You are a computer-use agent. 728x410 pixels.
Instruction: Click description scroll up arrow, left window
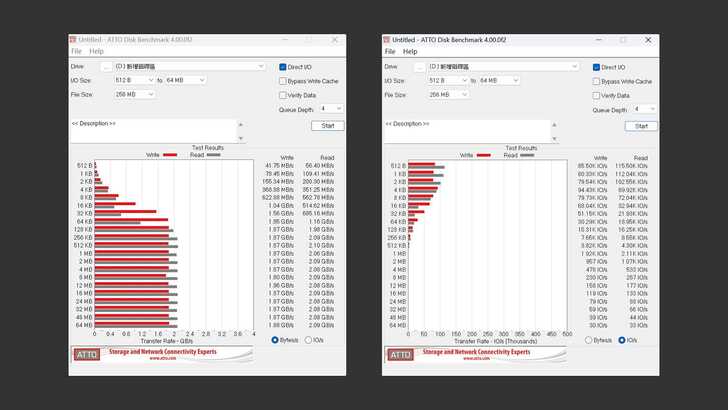pos(240,124)
